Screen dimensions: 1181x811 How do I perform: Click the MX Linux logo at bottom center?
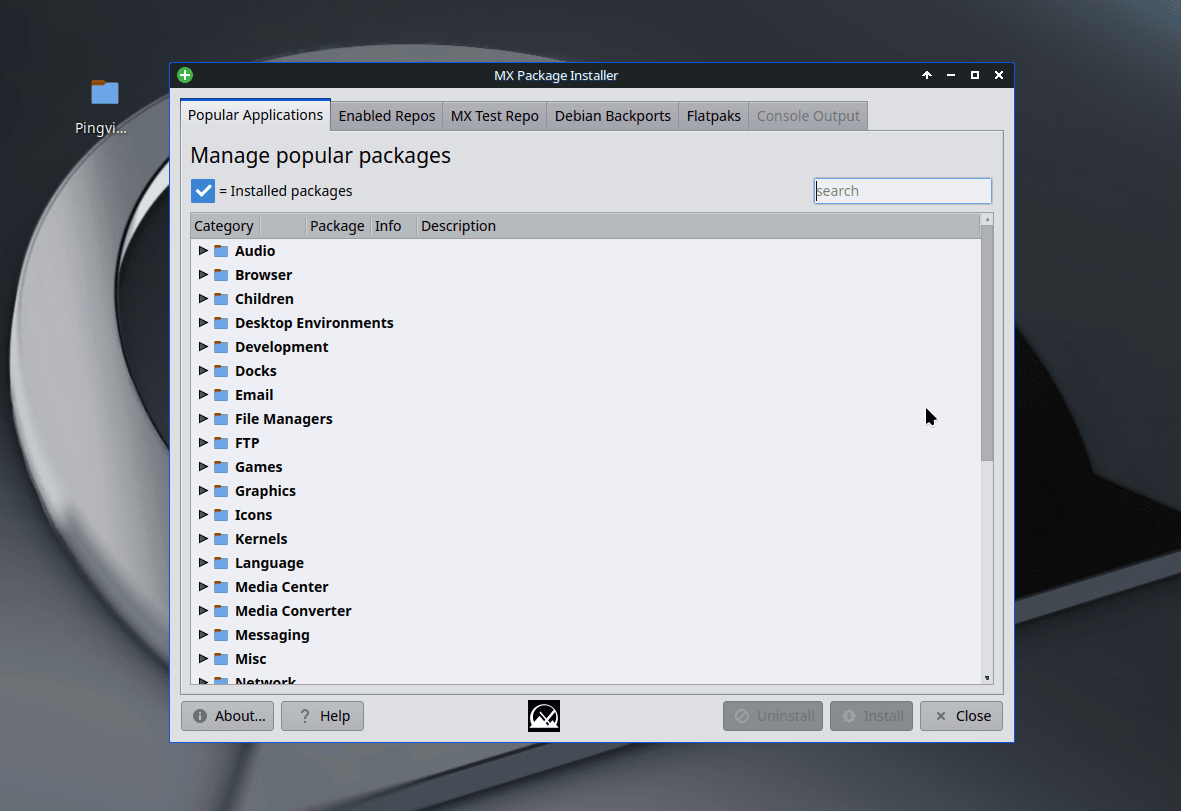click(x=544, y=716)
